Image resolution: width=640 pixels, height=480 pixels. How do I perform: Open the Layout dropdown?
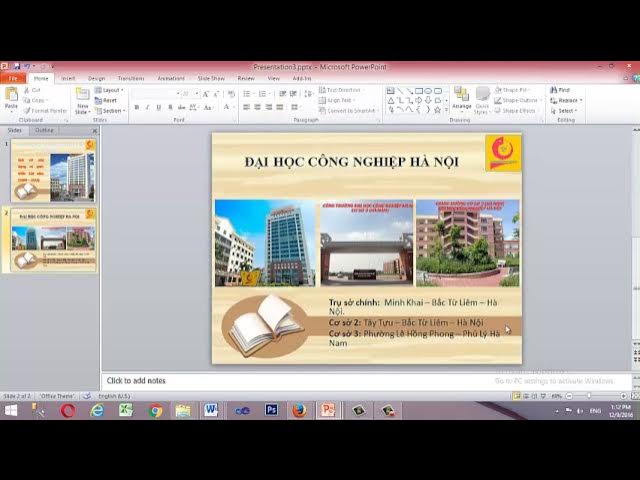click(x=109, y=90)
